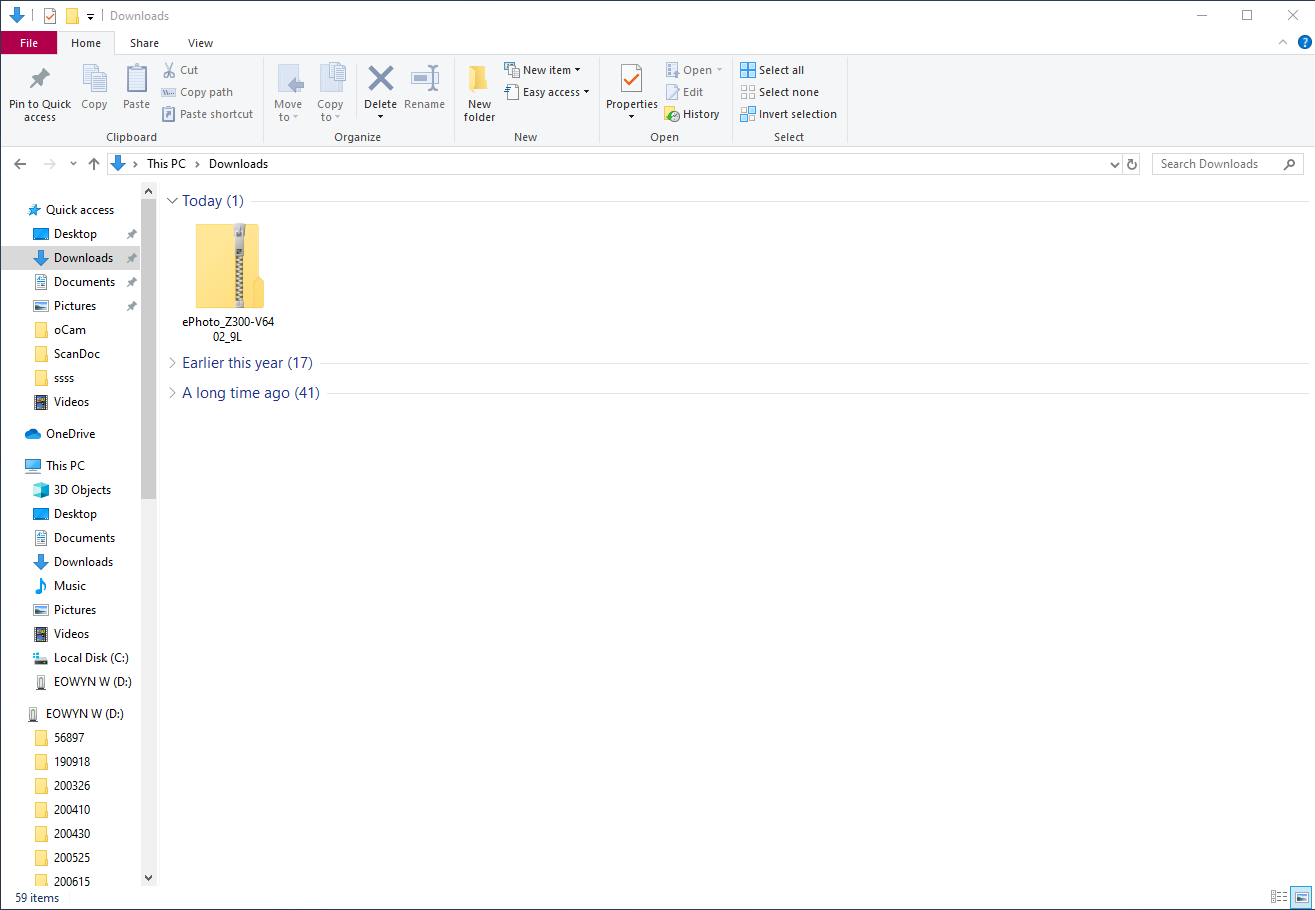This screenshot has height=910, width=1315.
Task: Select the ePhoto_Z300 zip file
Action: (228, 268)
